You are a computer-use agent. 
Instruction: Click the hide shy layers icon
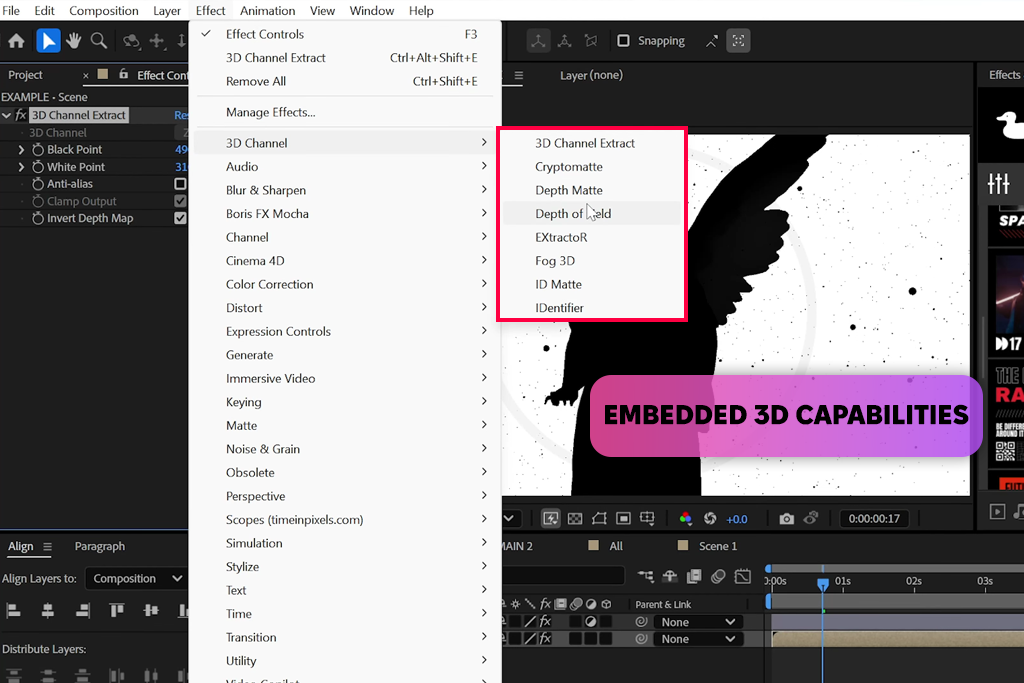[669, 576]
